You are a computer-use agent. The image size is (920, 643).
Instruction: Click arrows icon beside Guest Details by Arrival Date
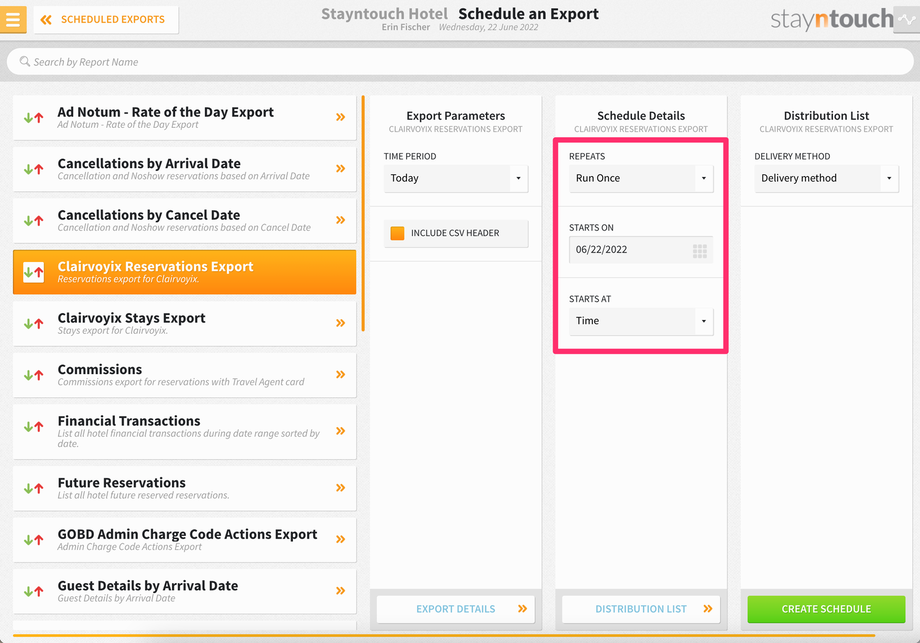(33, 591)
